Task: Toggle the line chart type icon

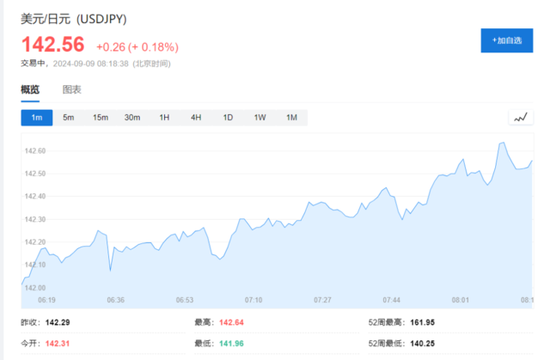Action: point(521,117)
